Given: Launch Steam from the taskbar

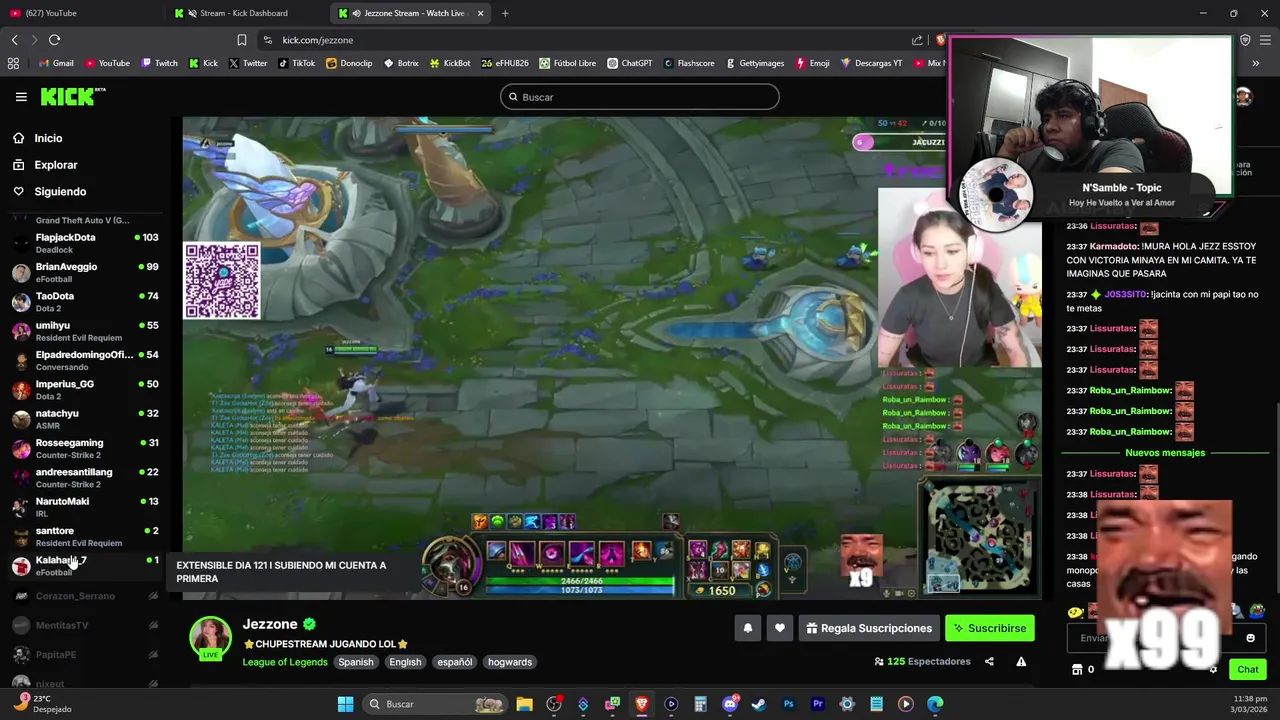Looking at the screenshot, I should (x=759, y=704).
